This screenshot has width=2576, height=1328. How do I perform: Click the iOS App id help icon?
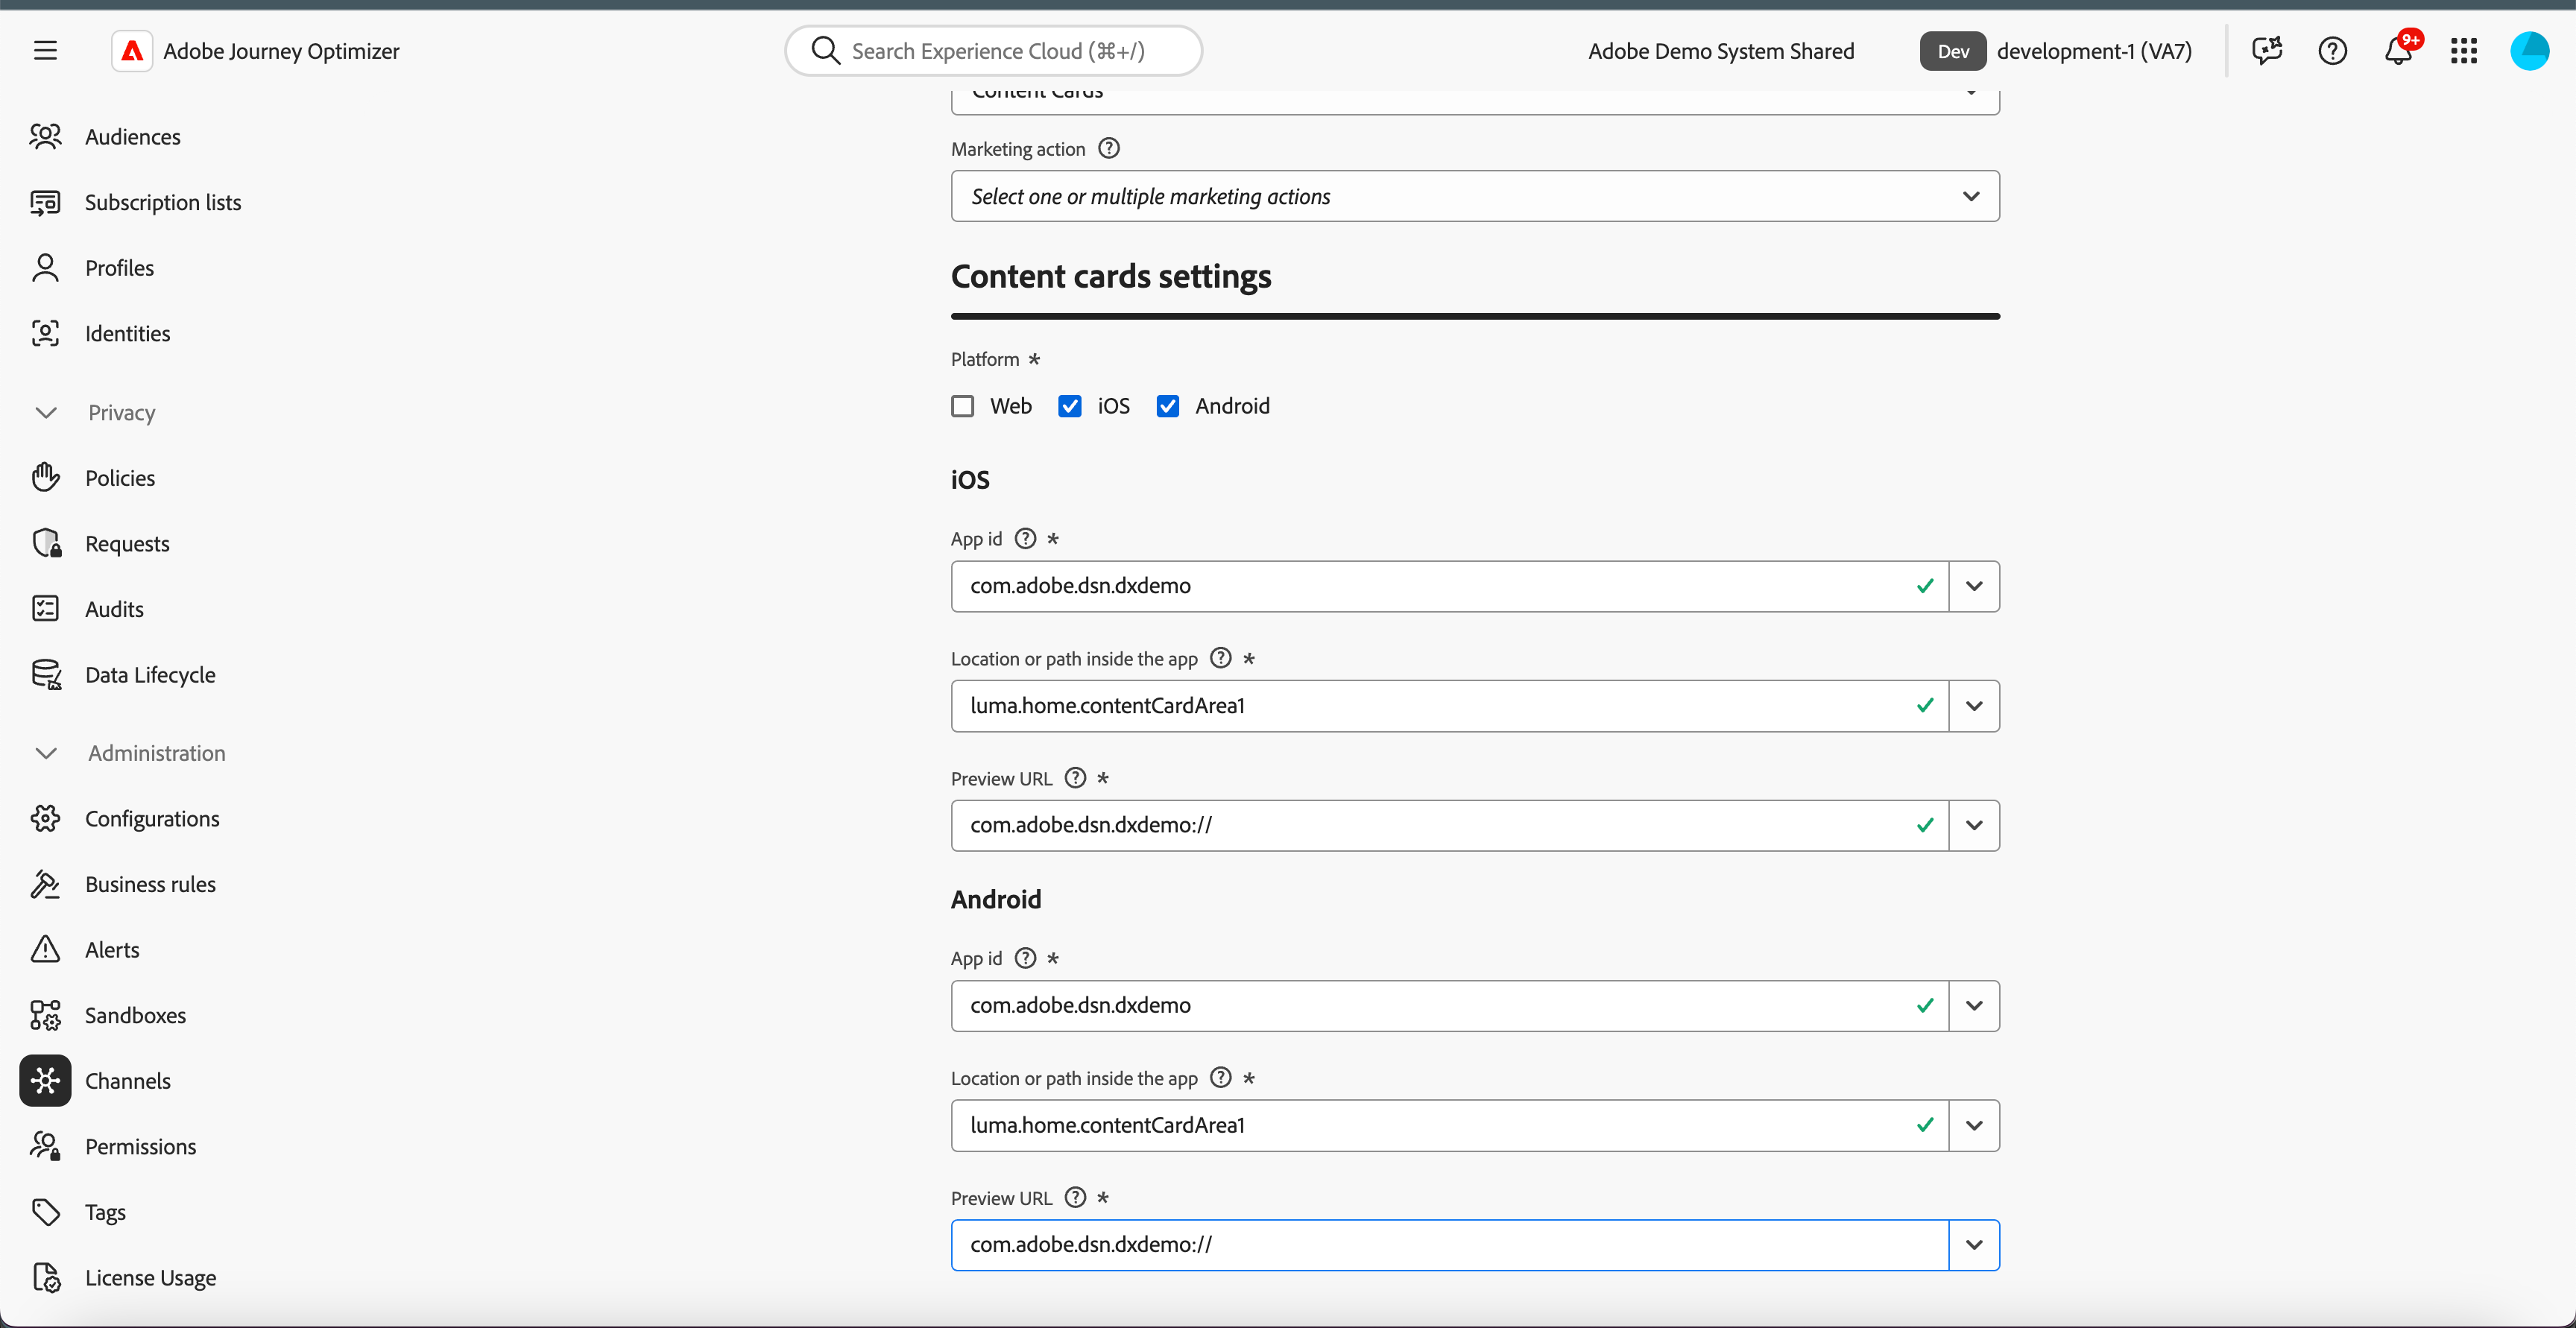pyautogui.click(x=1025, y=538)
